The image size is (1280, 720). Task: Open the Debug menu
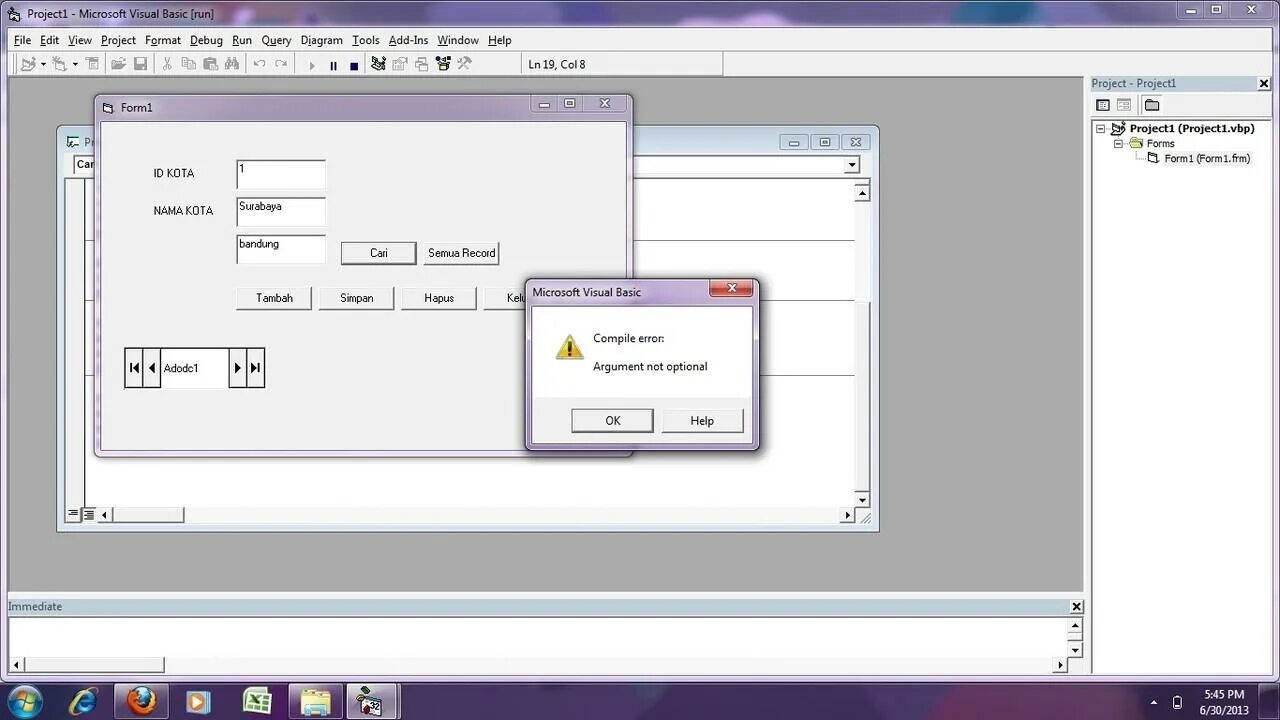click(x=206, y=40)
